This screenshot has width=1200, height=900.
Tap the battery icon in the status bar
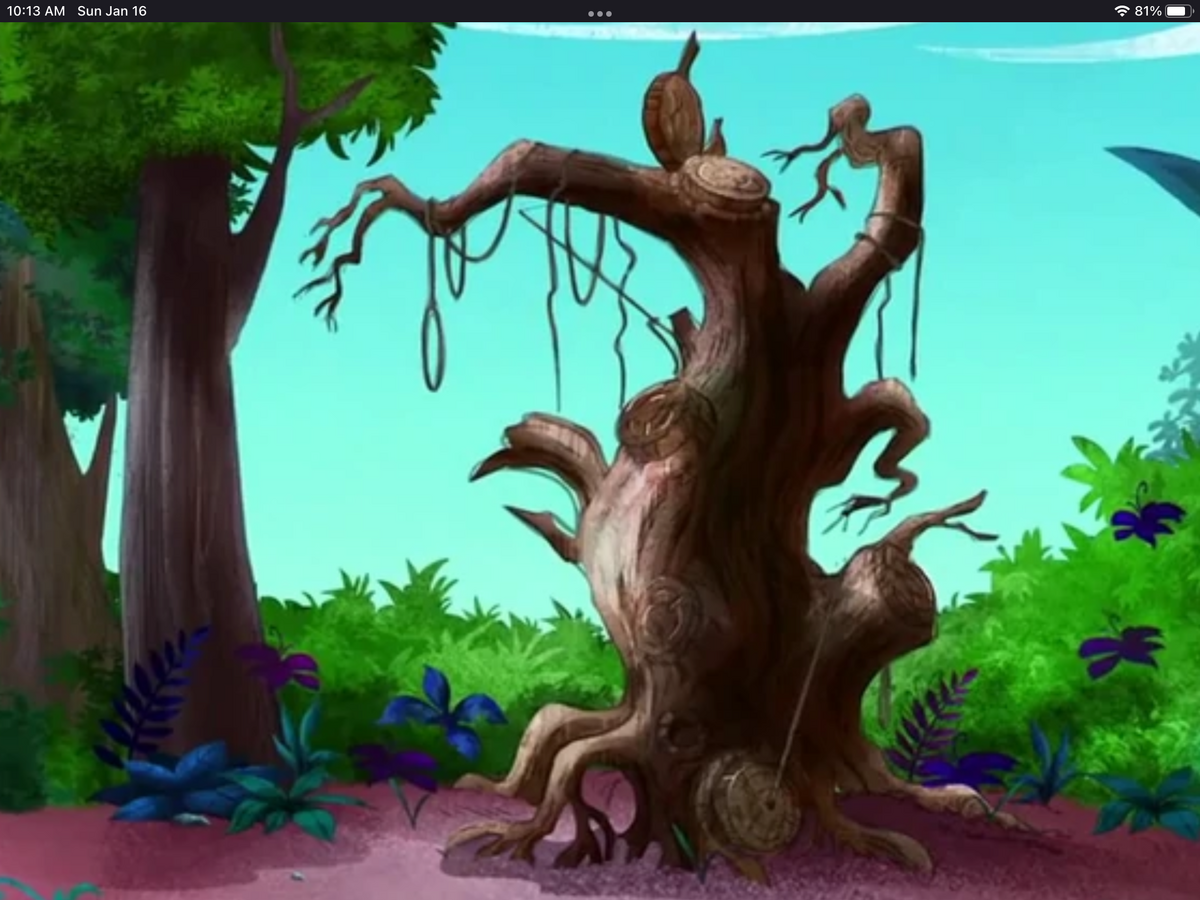pos(1182,12)
